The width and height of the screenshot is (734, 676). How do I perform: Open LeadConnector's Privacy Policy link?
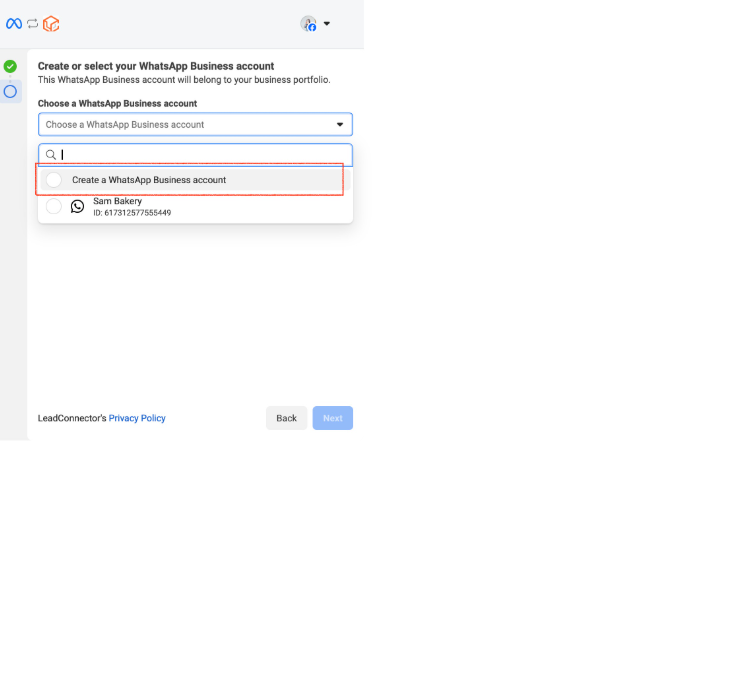click(137, 418)
